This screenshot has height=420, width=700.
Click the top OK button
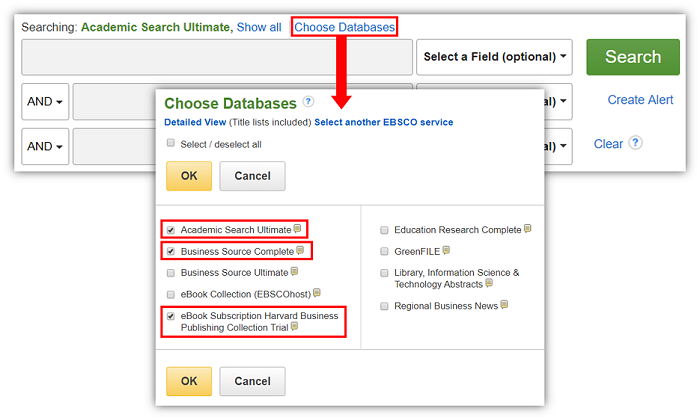pyautogui.click(x=189, y=176)
